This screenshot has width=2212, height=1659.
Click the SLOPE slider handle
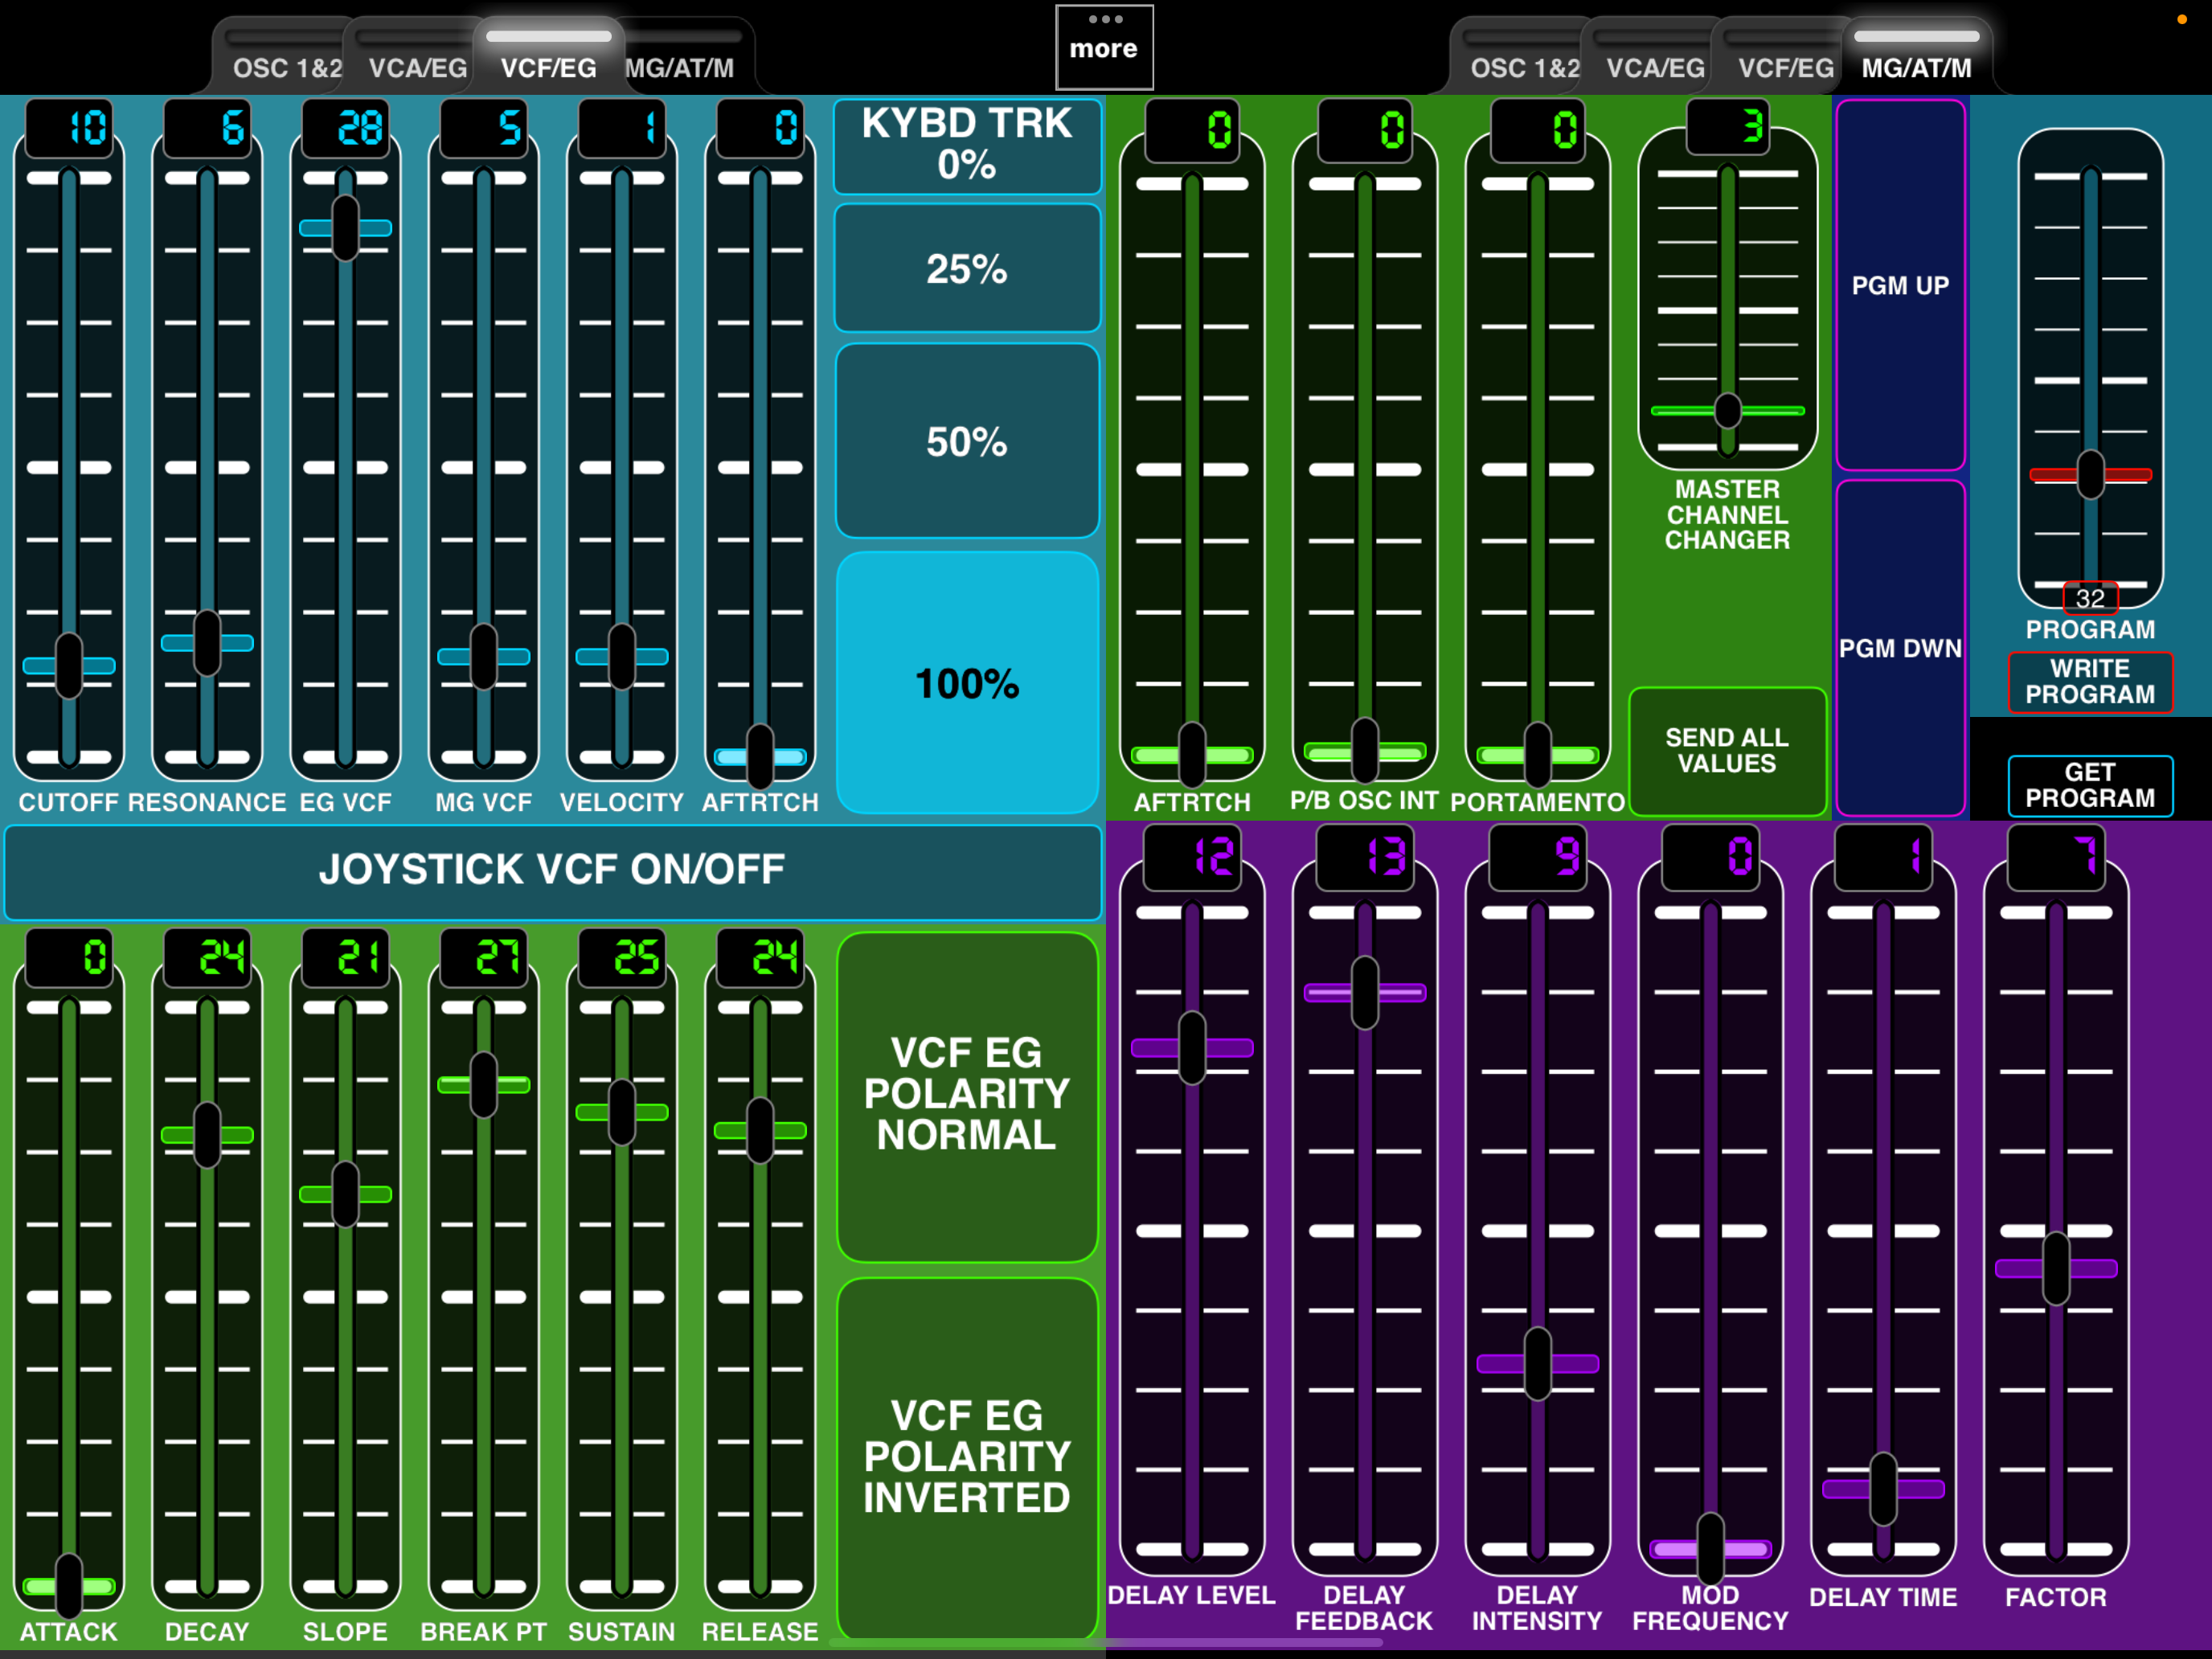tap(345, 1194)
